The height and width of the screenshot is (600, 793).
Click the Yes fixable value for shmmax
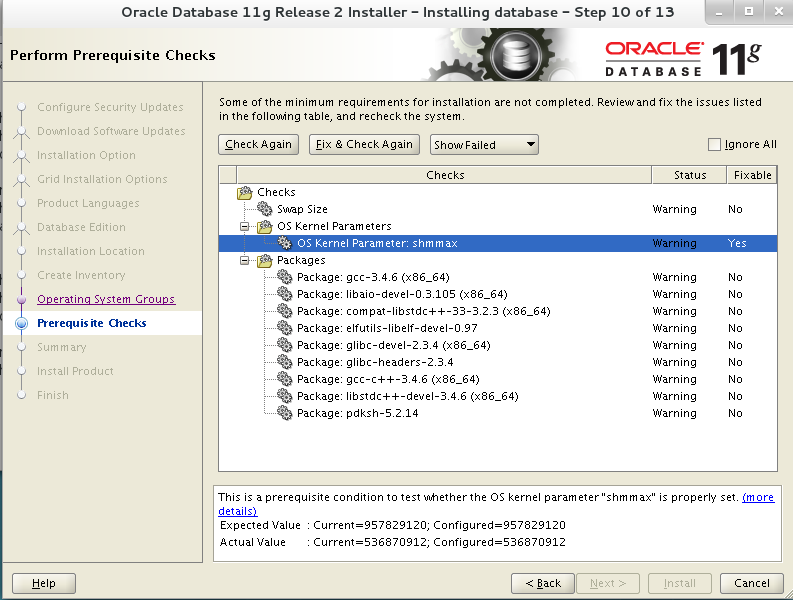pos(737,243)
